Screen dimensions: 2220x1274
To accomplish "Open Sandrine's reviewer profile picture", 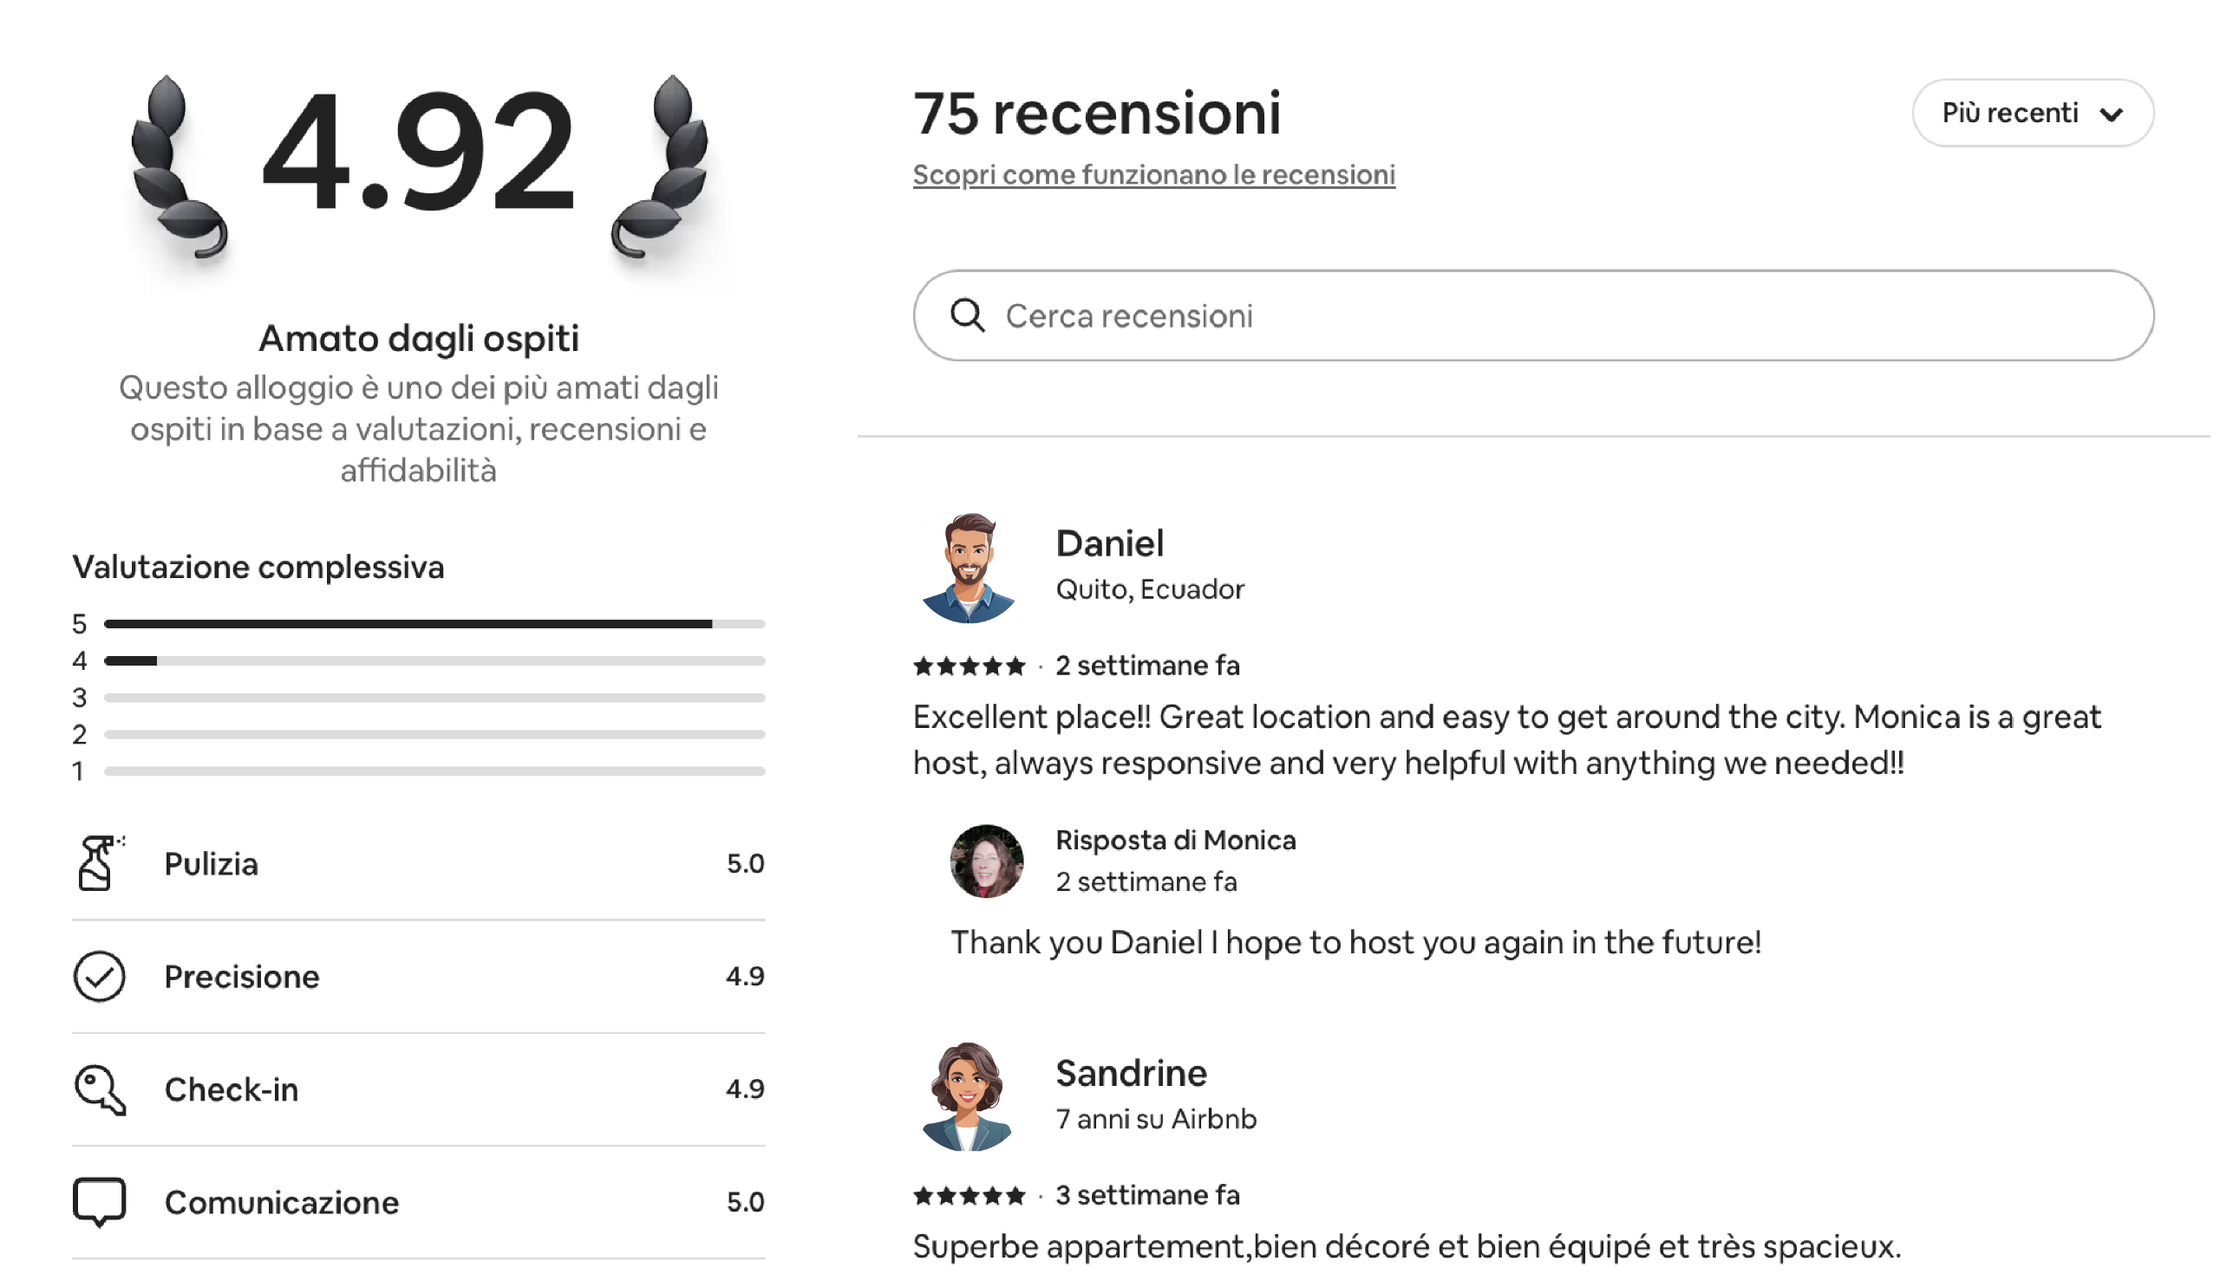I will click(967, 1096).
